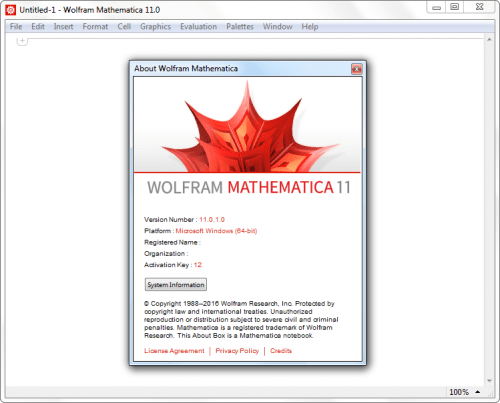
Task: Click the red Mathematica spikey logo image
Action: [247, 126]
